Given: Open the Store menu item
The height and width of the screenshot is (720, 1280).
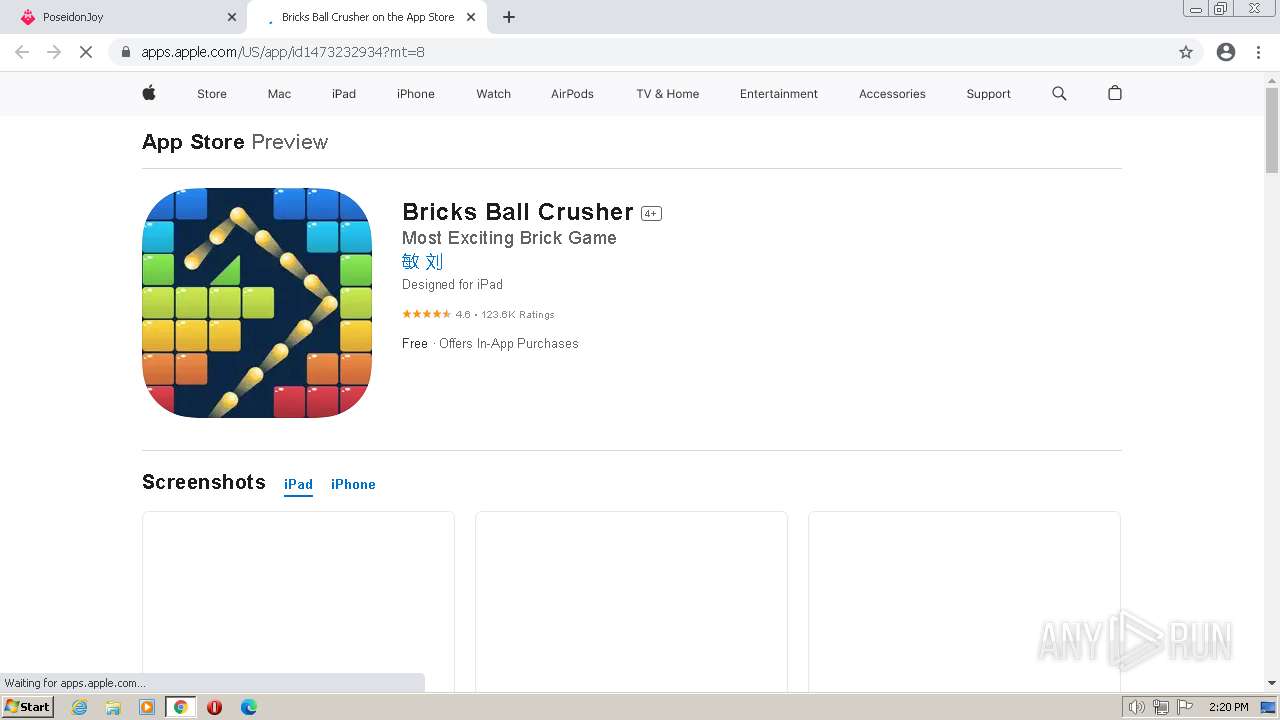Looking at the screenshot, I should pyautogui.click(x=212, y=94).
